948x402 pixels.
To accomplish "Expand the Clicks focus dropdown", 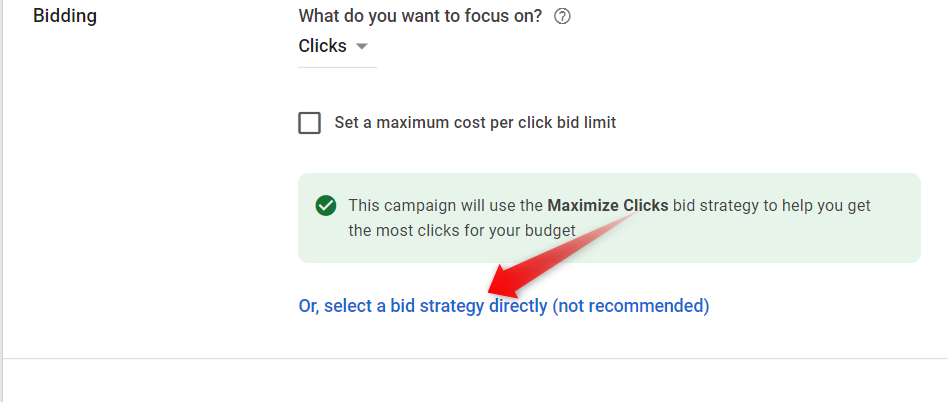I will point(337,47).
